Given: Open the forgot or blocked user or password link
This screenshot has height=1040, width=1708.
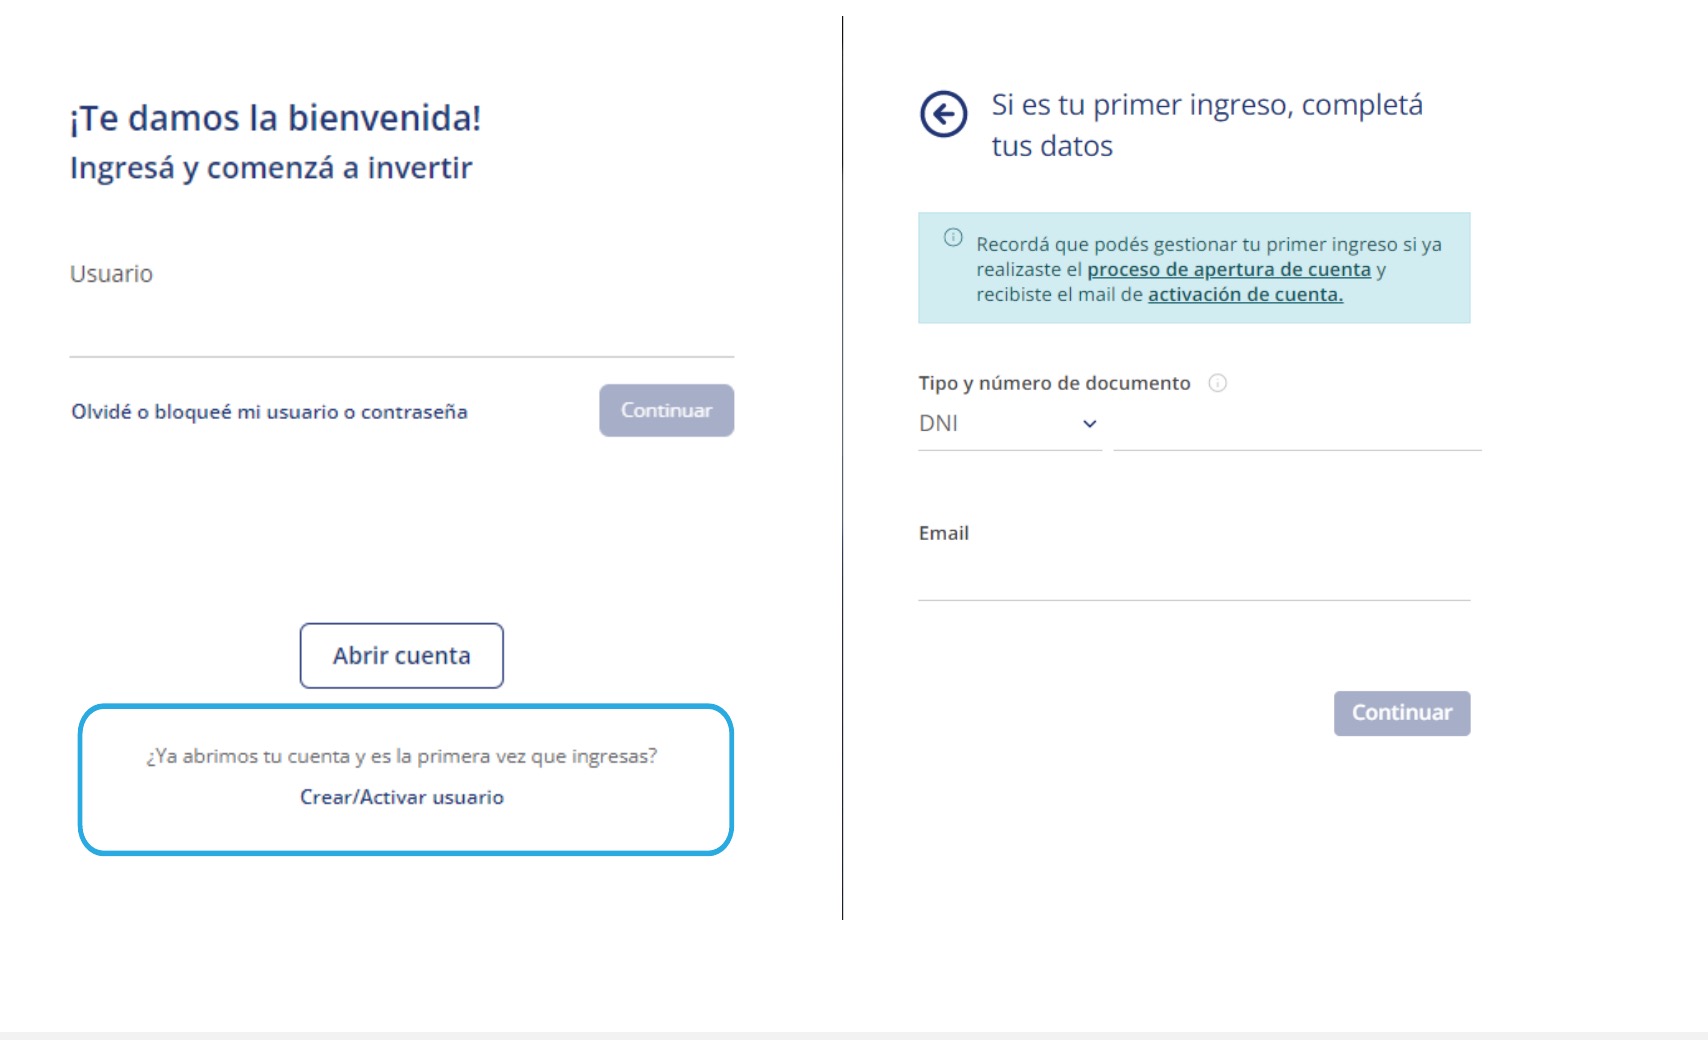Looking at the screenshot, I should 269,412.
